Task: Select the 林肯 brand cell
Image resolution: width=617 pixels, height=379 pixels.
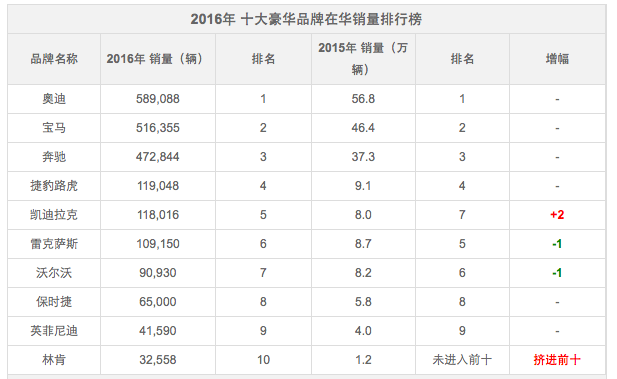Action: [x=54, y=360]
